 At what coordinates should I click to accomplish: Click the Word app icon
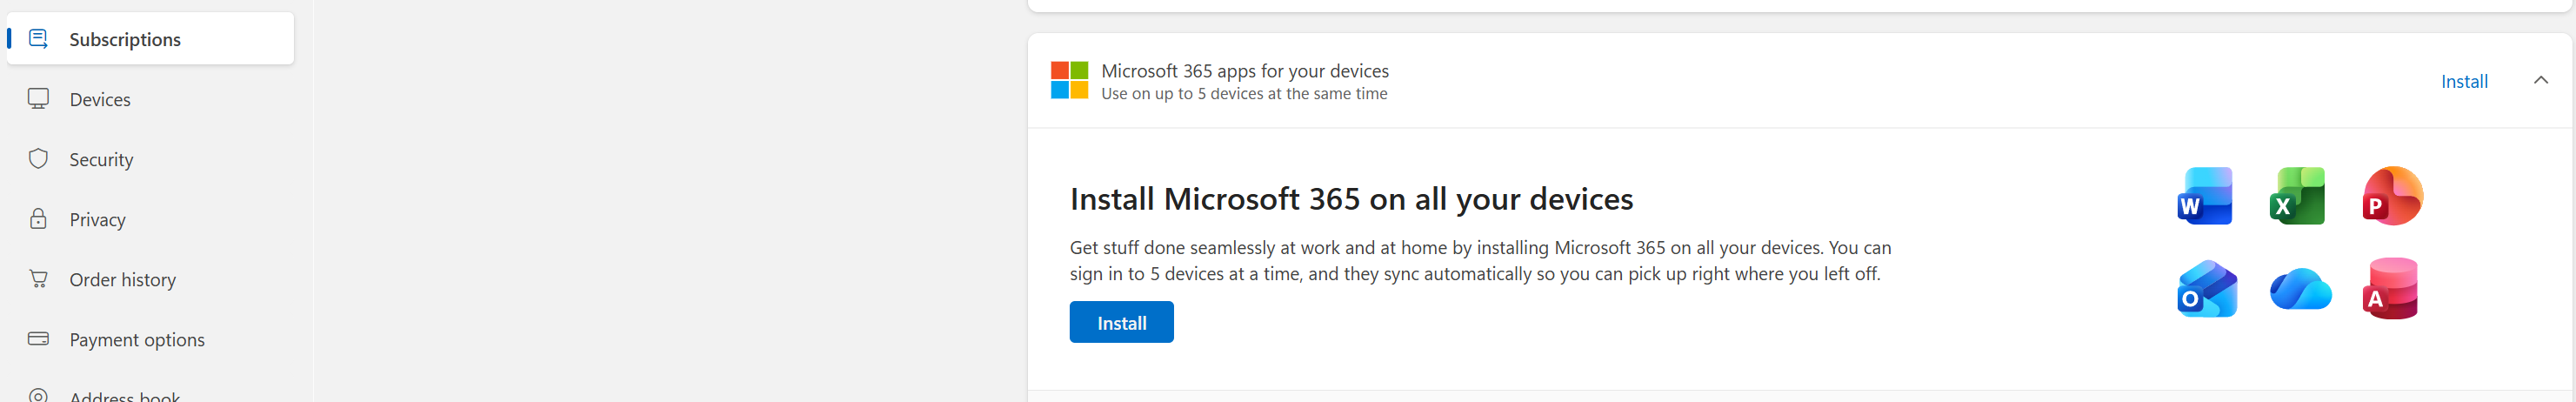[x=2204, y=196]
